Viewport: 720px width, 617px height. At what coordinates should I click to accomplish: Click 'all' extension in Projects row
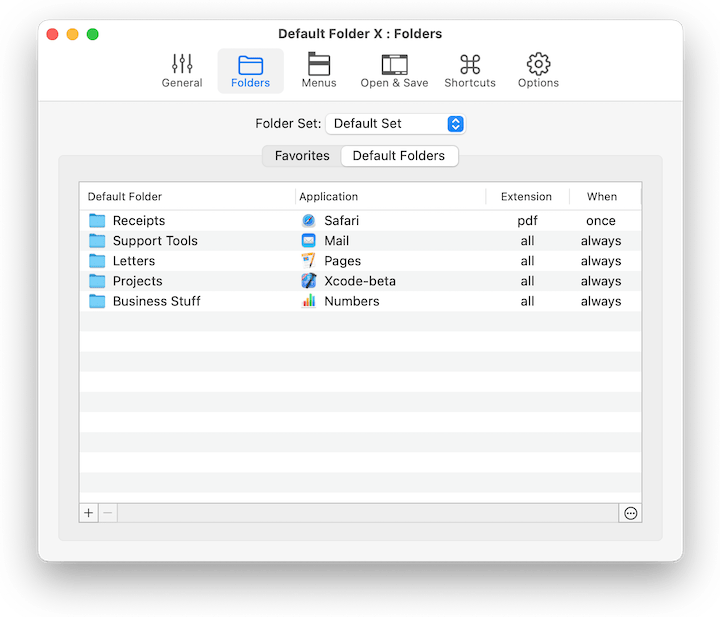coord(527,281)
